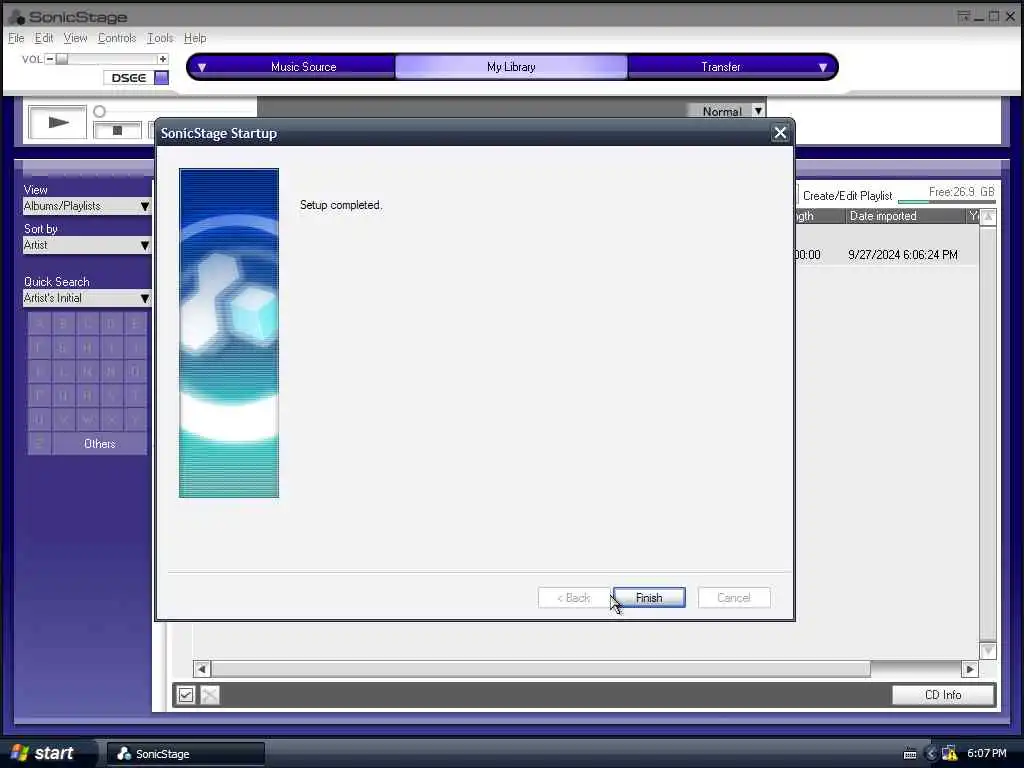Open the Albums/Playlists view dropdown
This screenshot has width=1024, height=768.
[x=87, y=206]
